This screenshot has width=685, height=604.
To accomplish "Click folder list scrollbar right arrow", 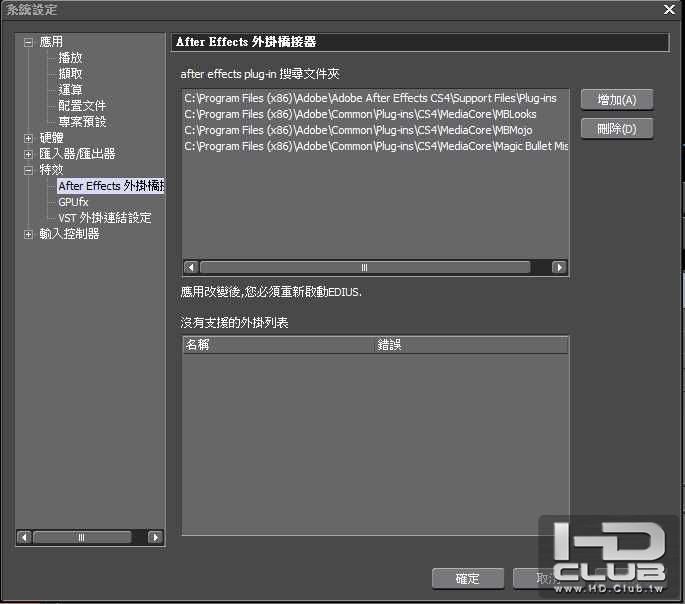I will (559, 267).
